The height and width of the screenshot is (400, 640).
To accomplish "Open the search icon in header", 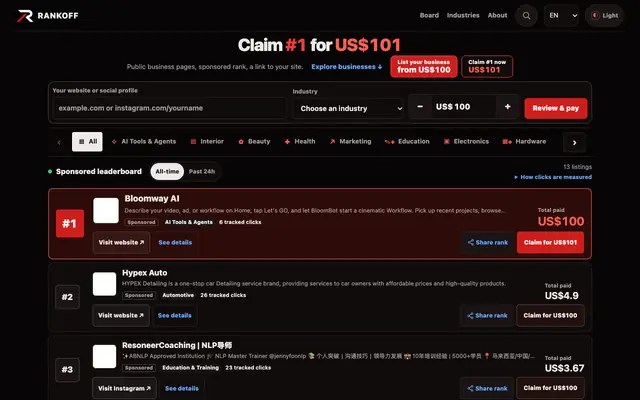I will [x=526, y=16].
